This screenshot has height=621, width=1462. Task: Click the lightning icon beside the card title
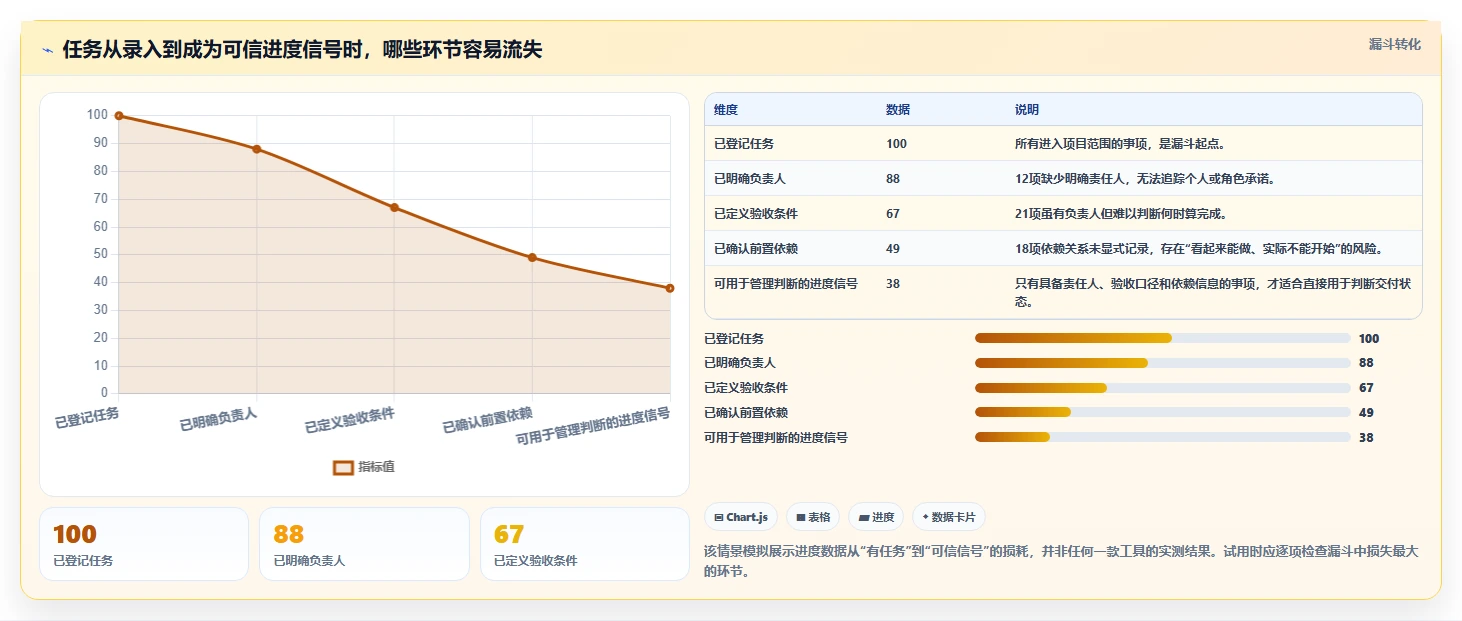[47, 50]
